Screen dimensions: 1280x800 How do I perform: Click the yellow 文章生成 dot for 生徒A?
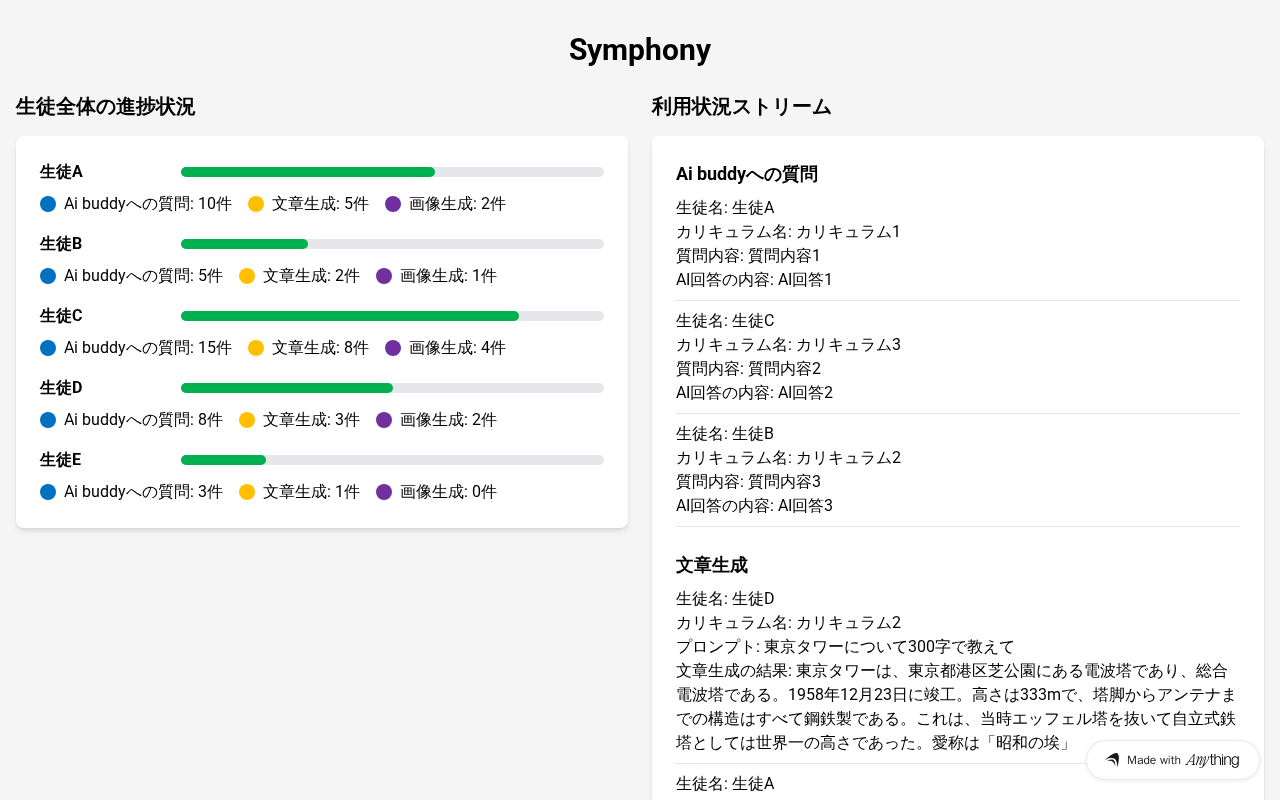[x=256, y=204]
